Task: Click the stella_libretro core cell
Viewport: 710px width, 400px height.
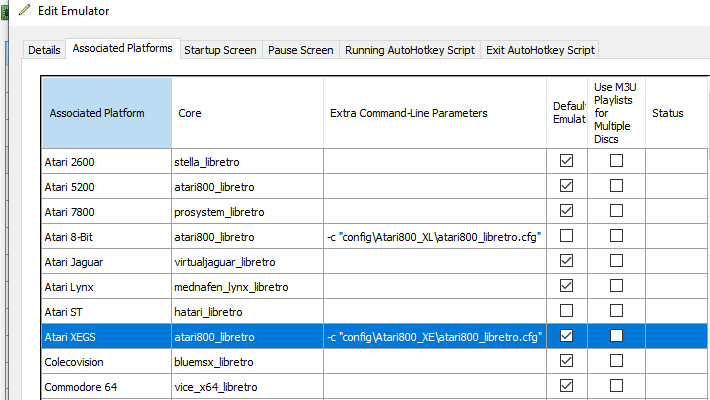Action: [x=248, y=162]
